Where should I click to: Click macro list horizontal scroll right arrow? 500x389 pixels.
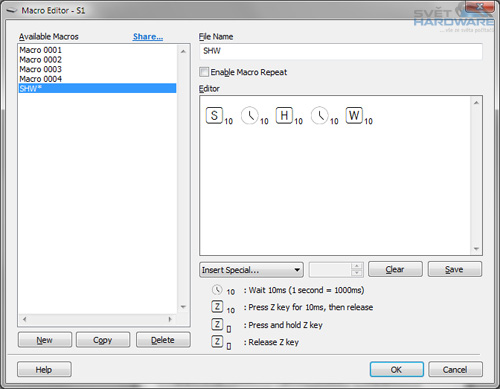click(x=170, y=319)
